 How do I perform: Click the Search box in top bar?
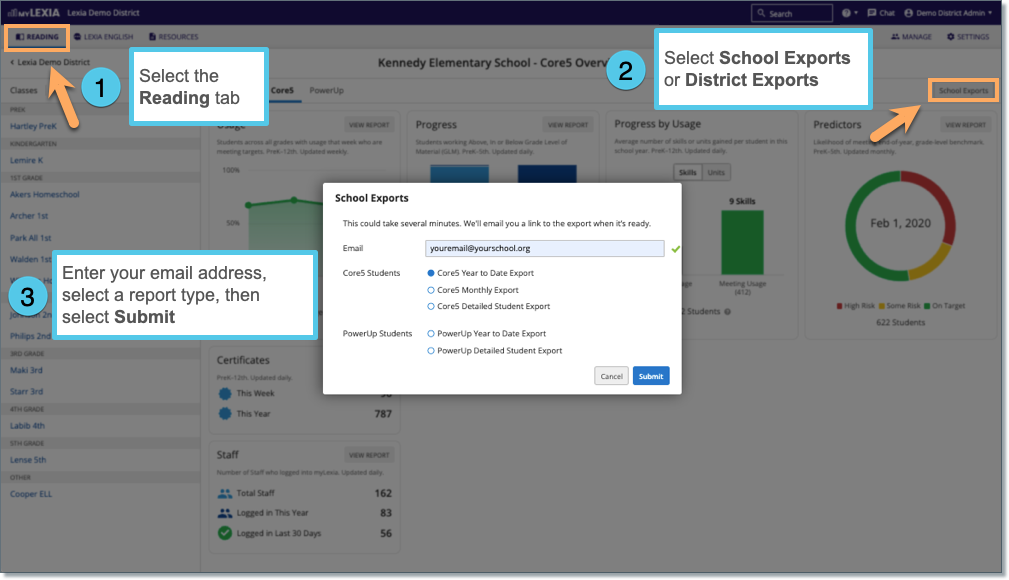[792, 13]
